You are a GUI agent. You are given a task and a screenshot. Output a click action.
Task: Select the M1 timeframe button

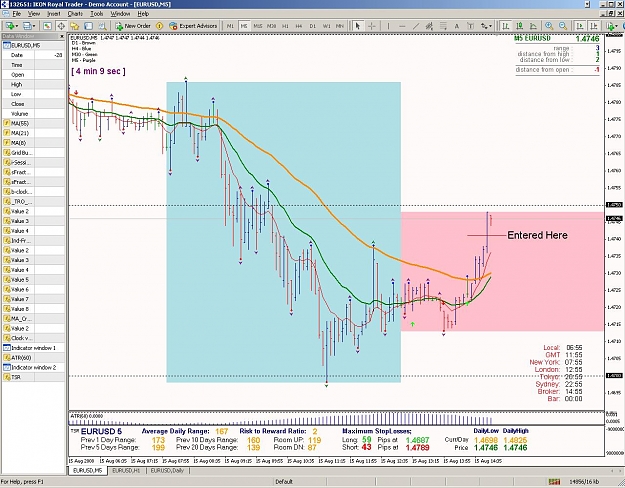(230, 26)
